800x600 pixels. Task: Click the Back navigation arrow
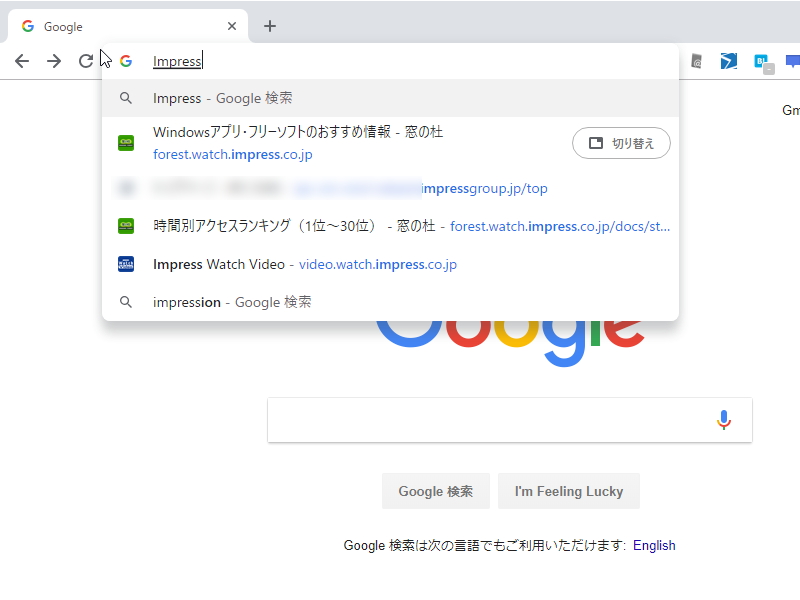22,60
